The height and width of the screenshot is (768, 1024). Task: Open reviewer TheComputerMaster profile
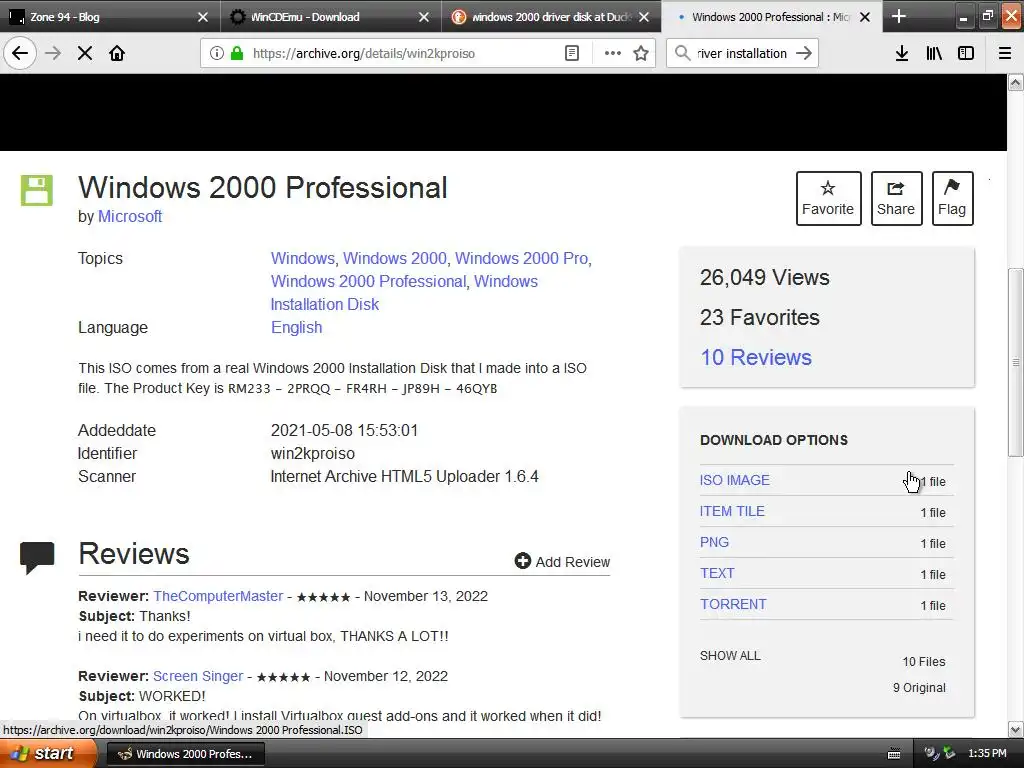(x=218, y=596)
